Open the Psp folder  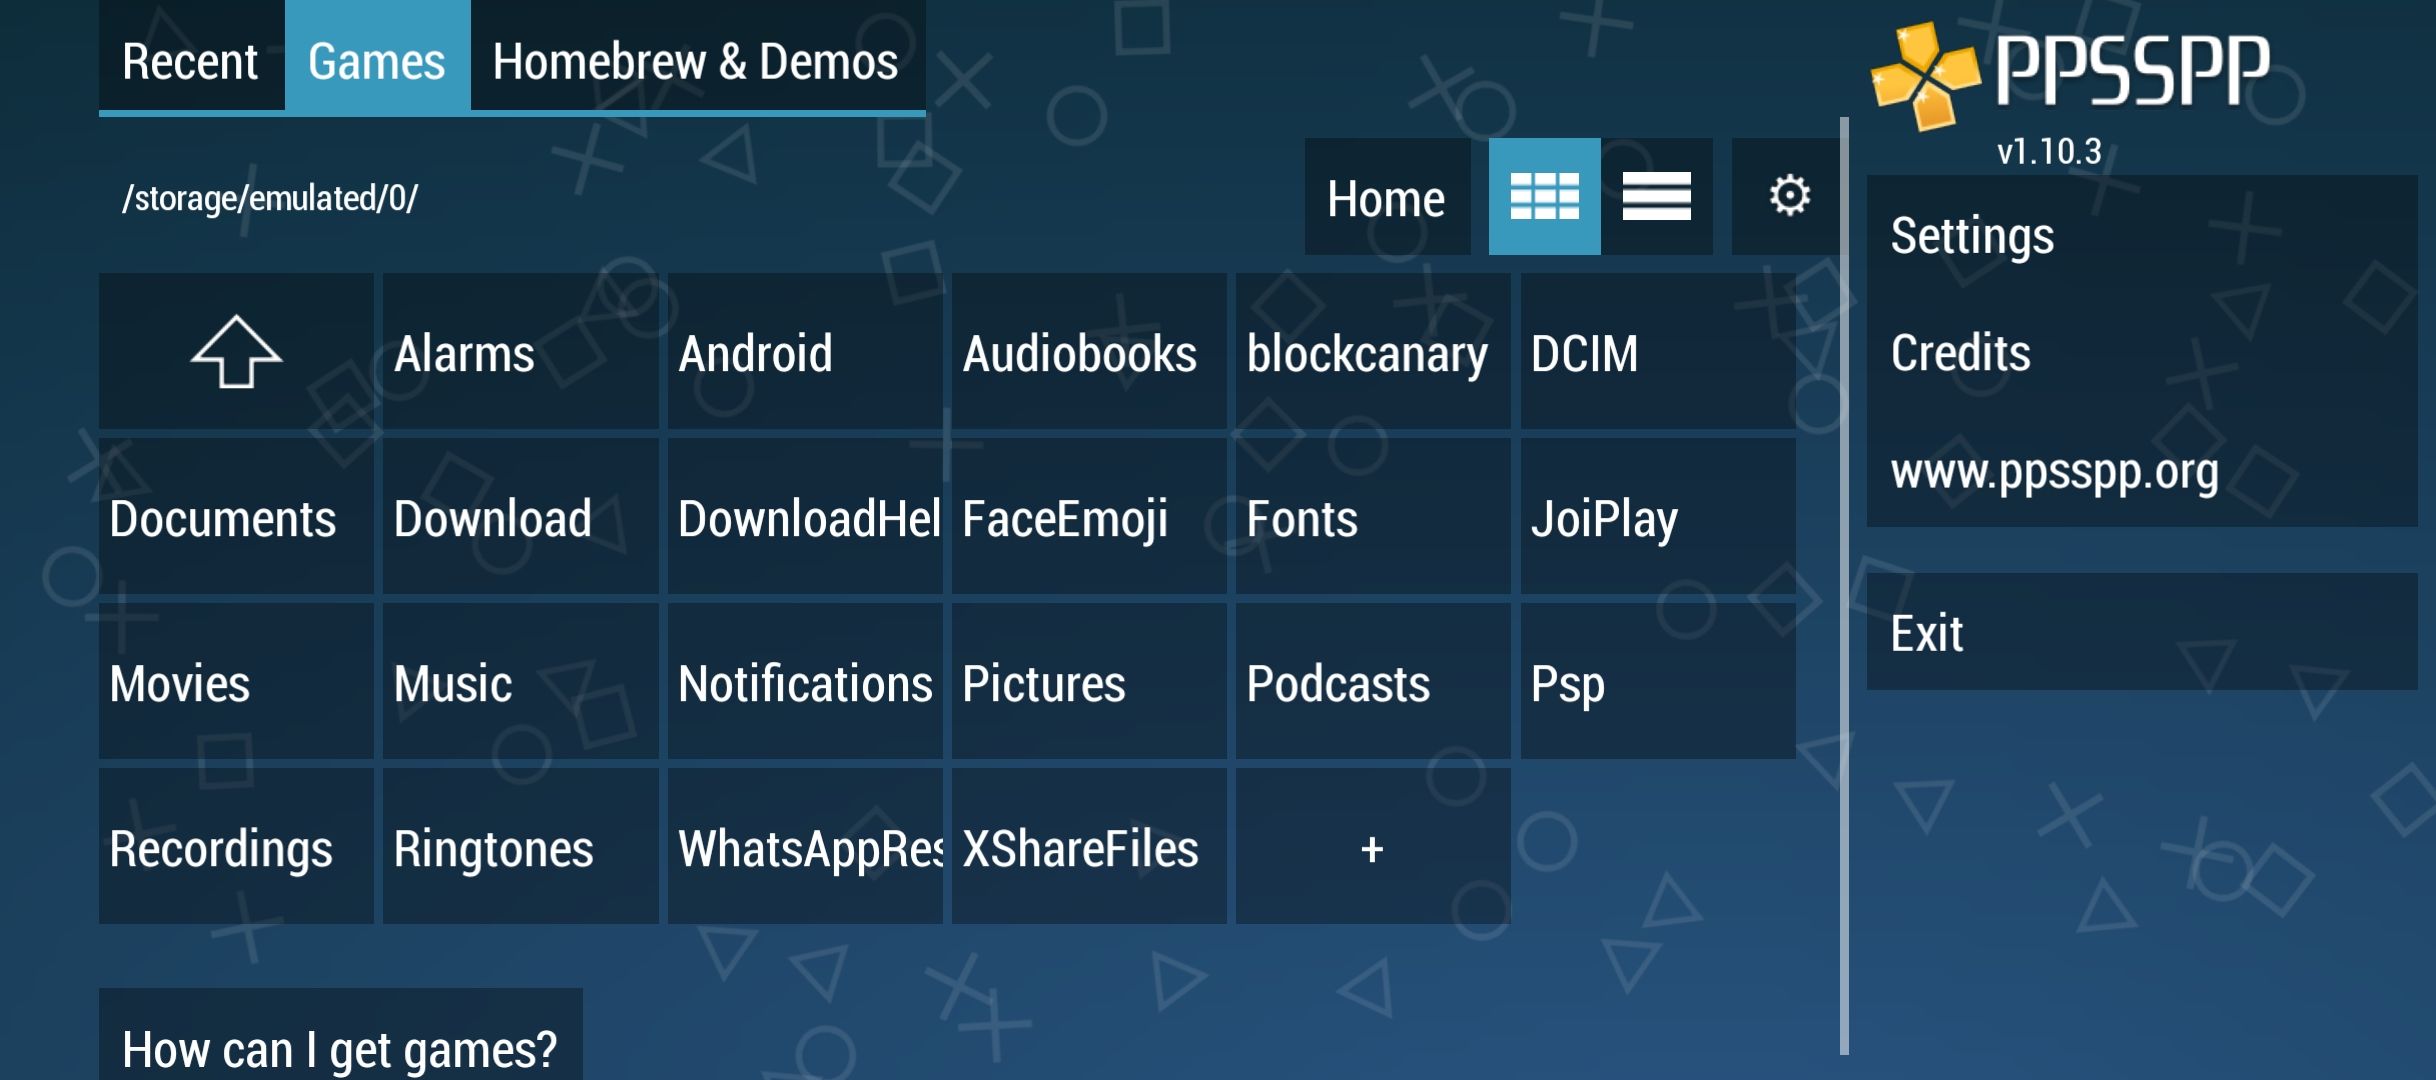1657,683
